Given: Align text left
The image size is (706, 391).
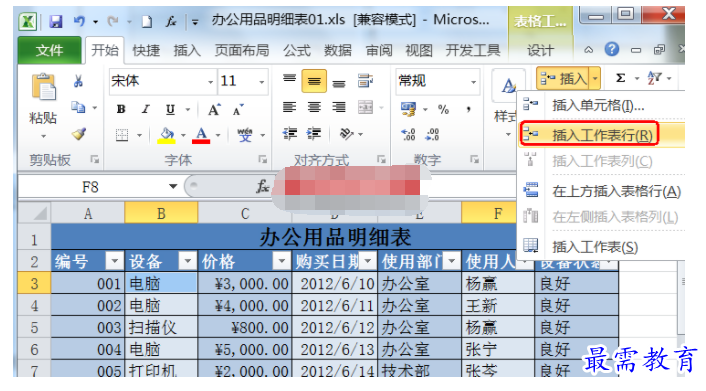Looking at the screenshot, I should pyautogui.click(x=289, y=107).
